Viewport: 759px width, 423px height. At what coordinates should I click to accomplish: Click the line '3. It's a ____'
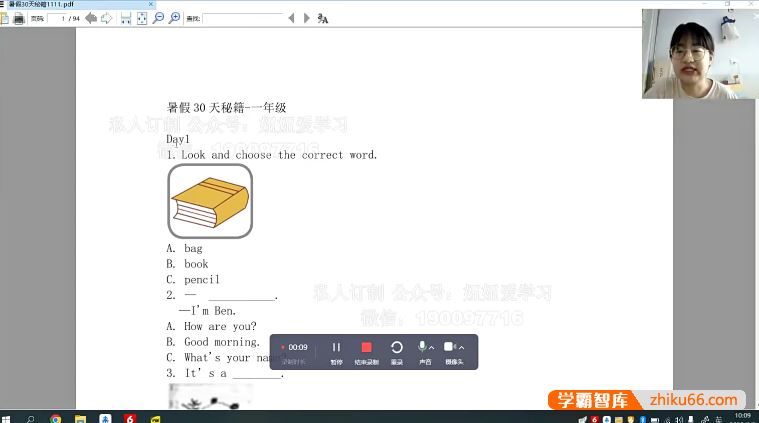225,373
